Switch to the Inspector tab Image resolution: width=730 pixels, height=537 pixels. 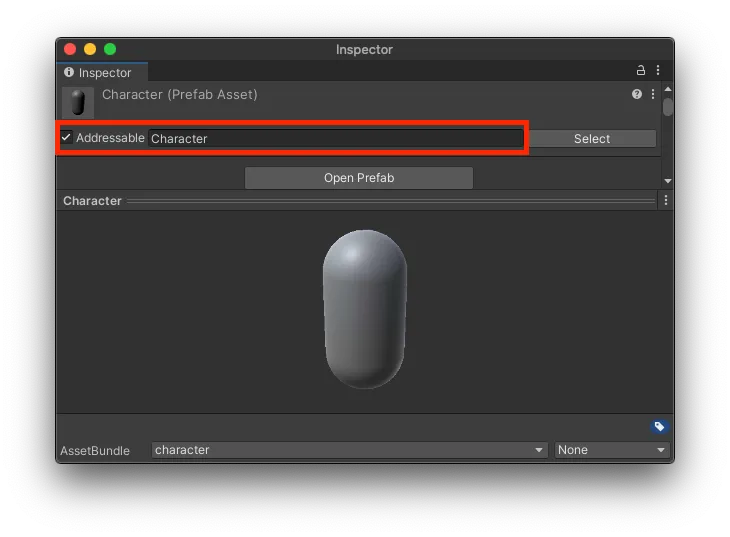click(x=99, y=73)
